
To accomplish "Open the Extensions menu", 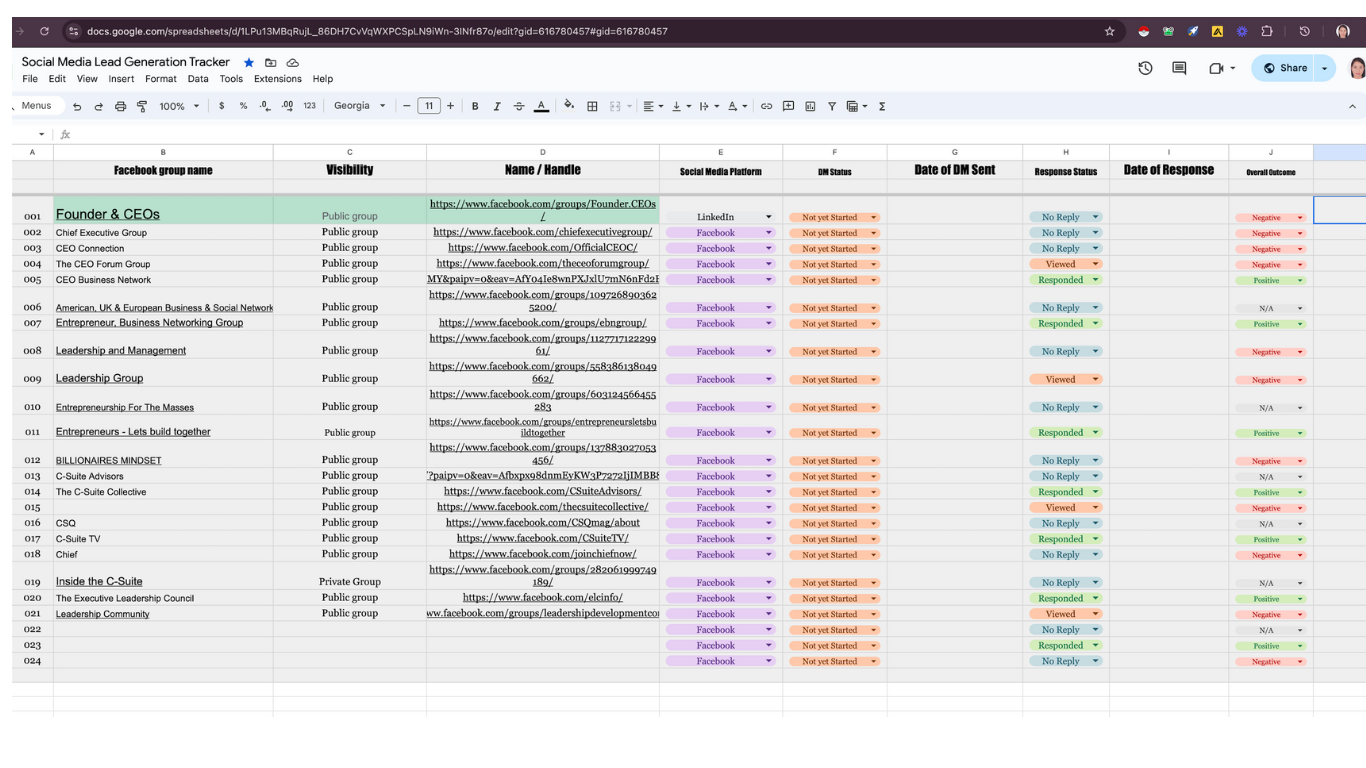I will pos(277,79).
